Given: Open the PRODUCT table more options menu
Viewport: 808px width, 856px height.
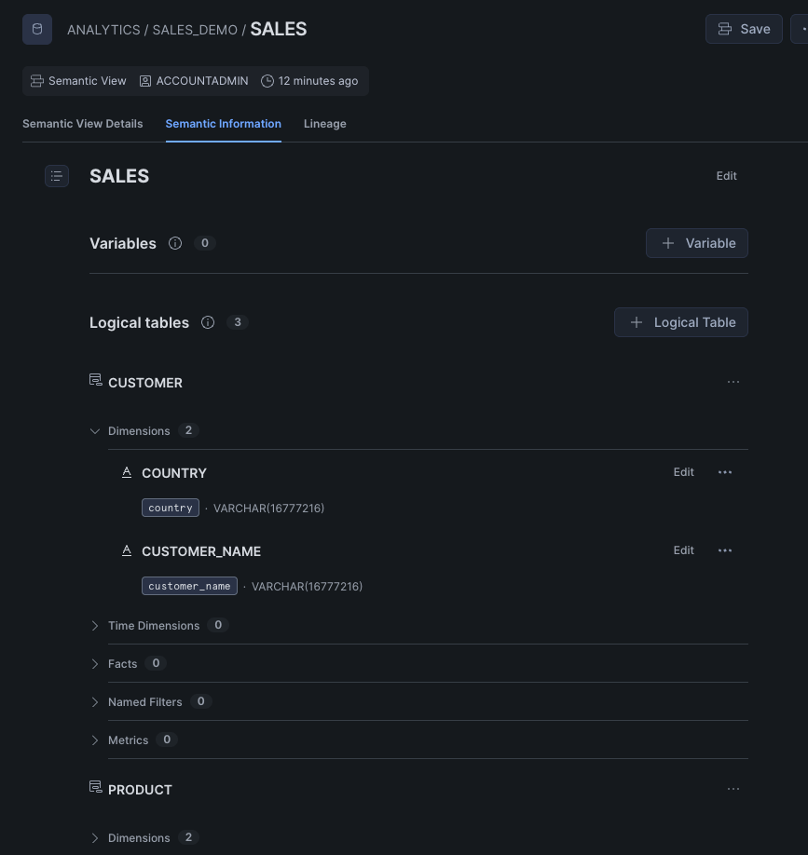Looking at the screenshot, I should click(x=733, y=789).
